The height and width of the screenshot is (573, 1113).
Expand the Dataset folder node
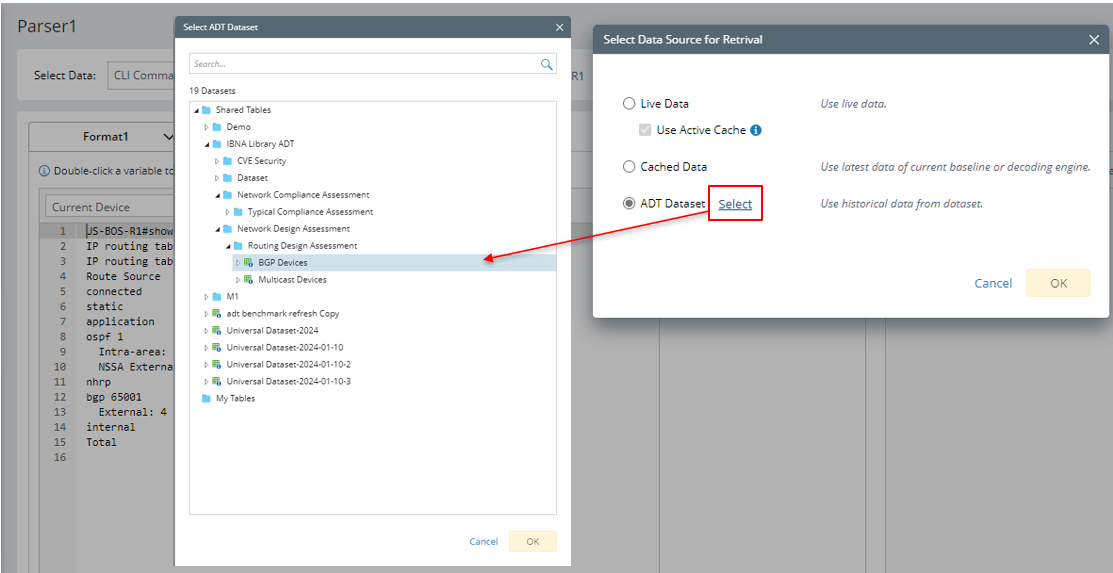(x=217, y=178)
